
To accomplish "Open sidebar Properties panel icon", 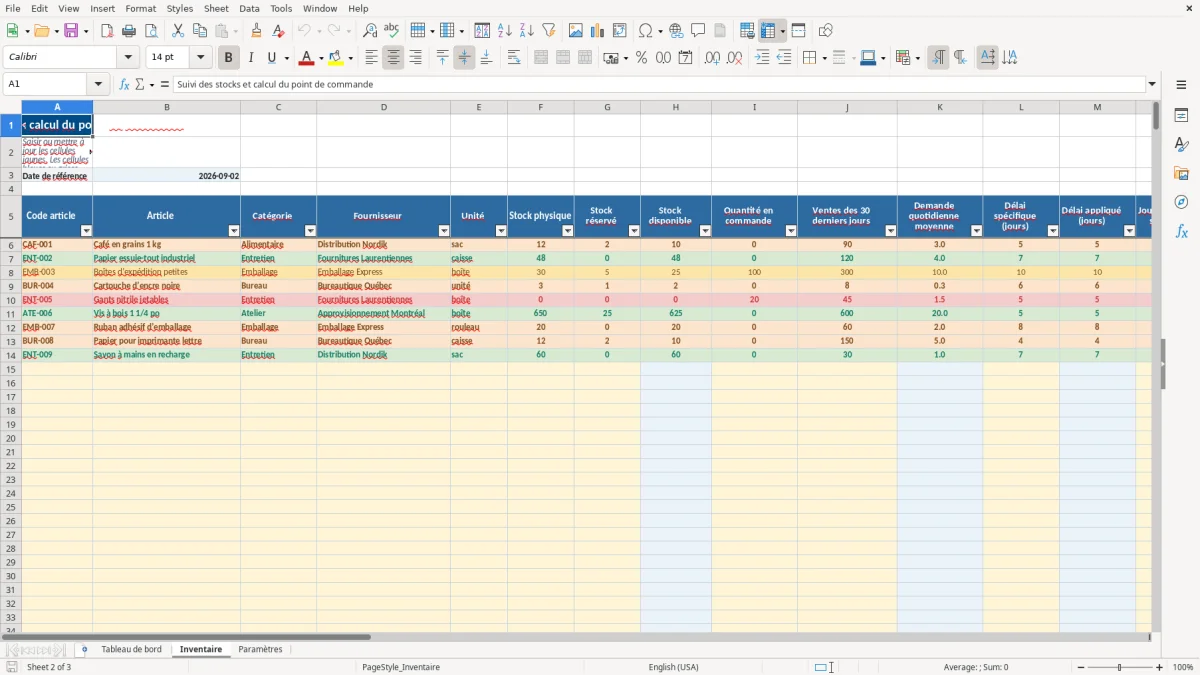I will 1182,116.
